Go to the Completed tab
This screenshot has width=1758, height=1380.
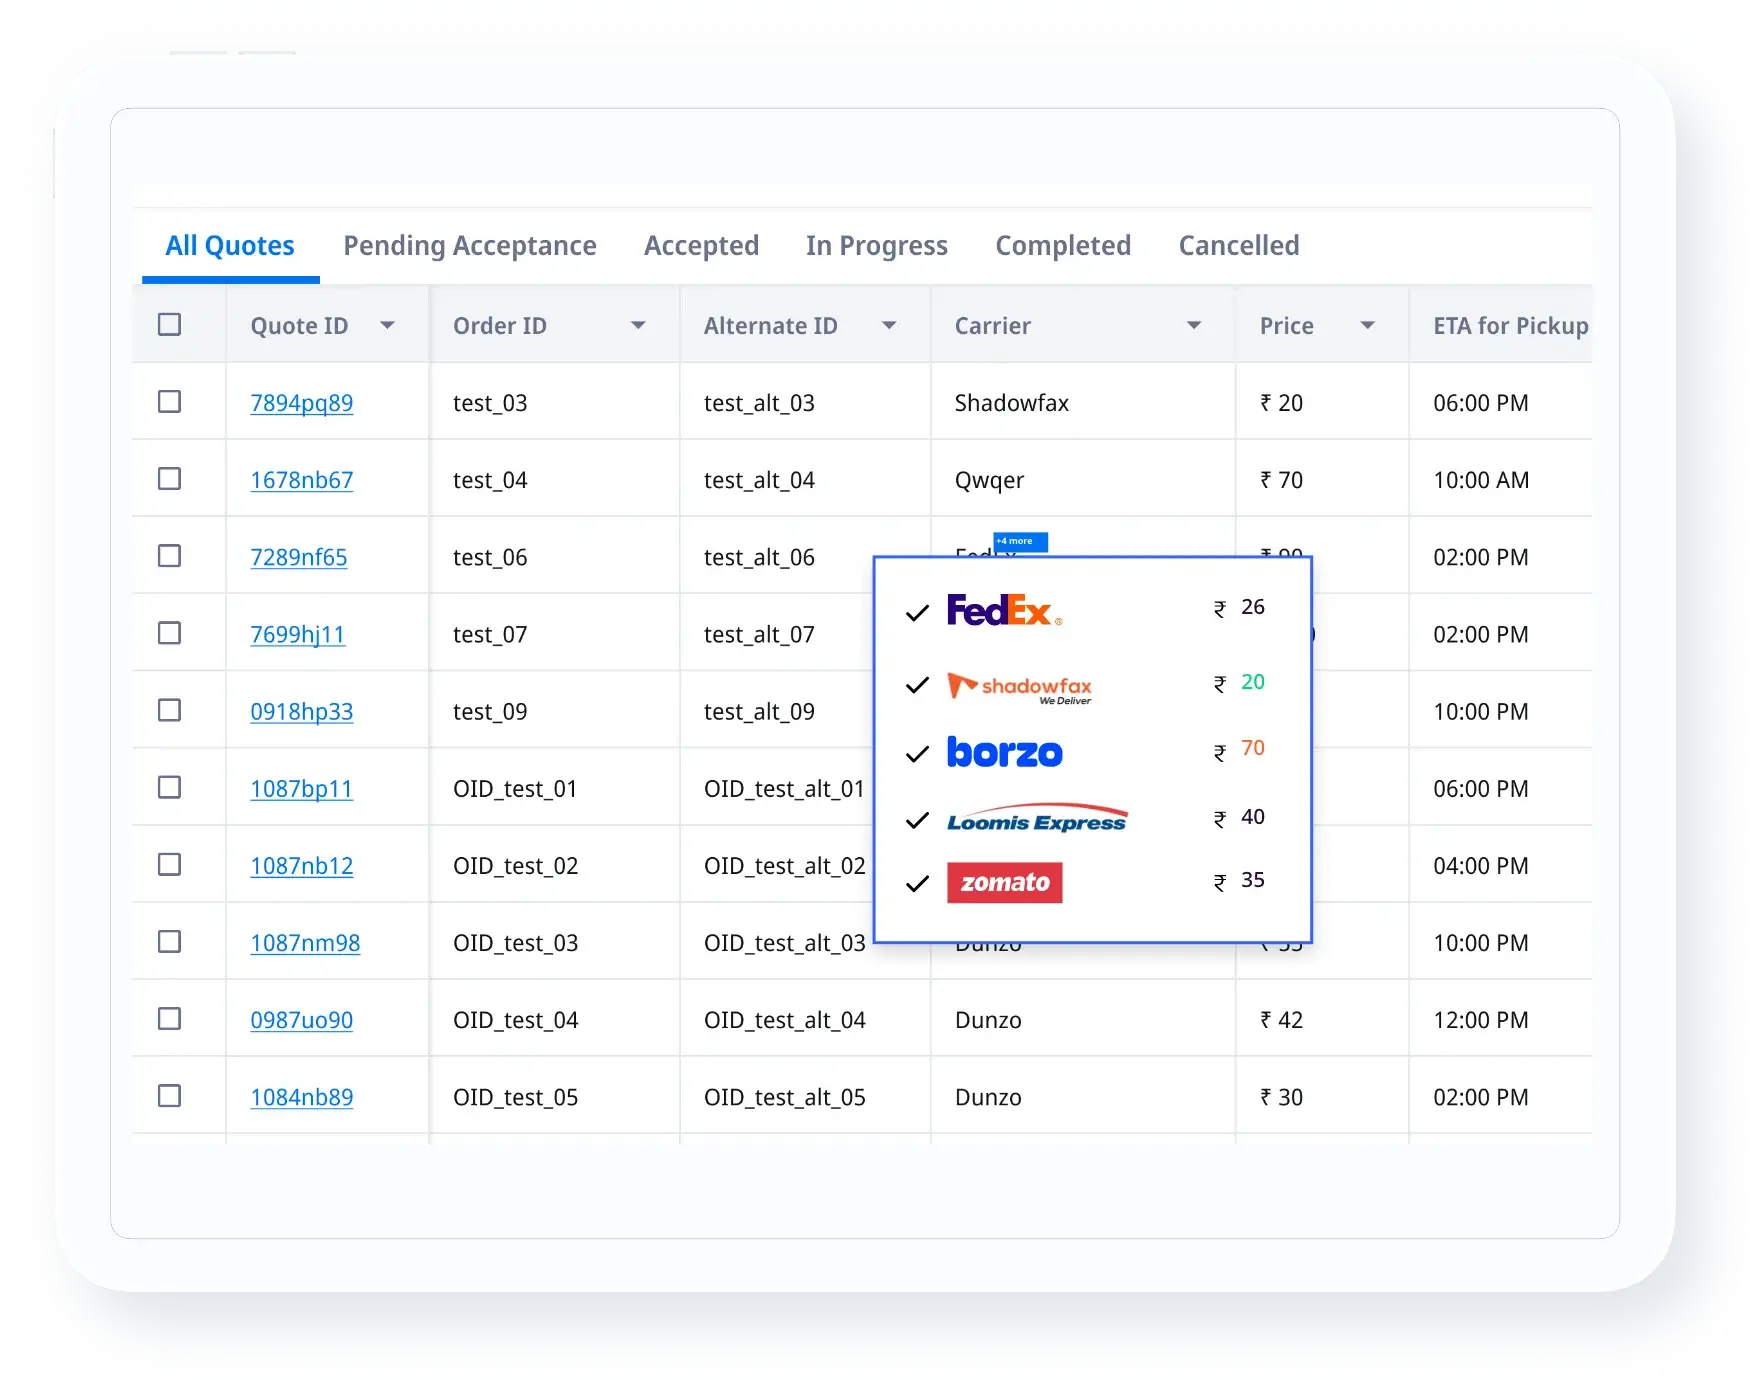pos(1062,246)
